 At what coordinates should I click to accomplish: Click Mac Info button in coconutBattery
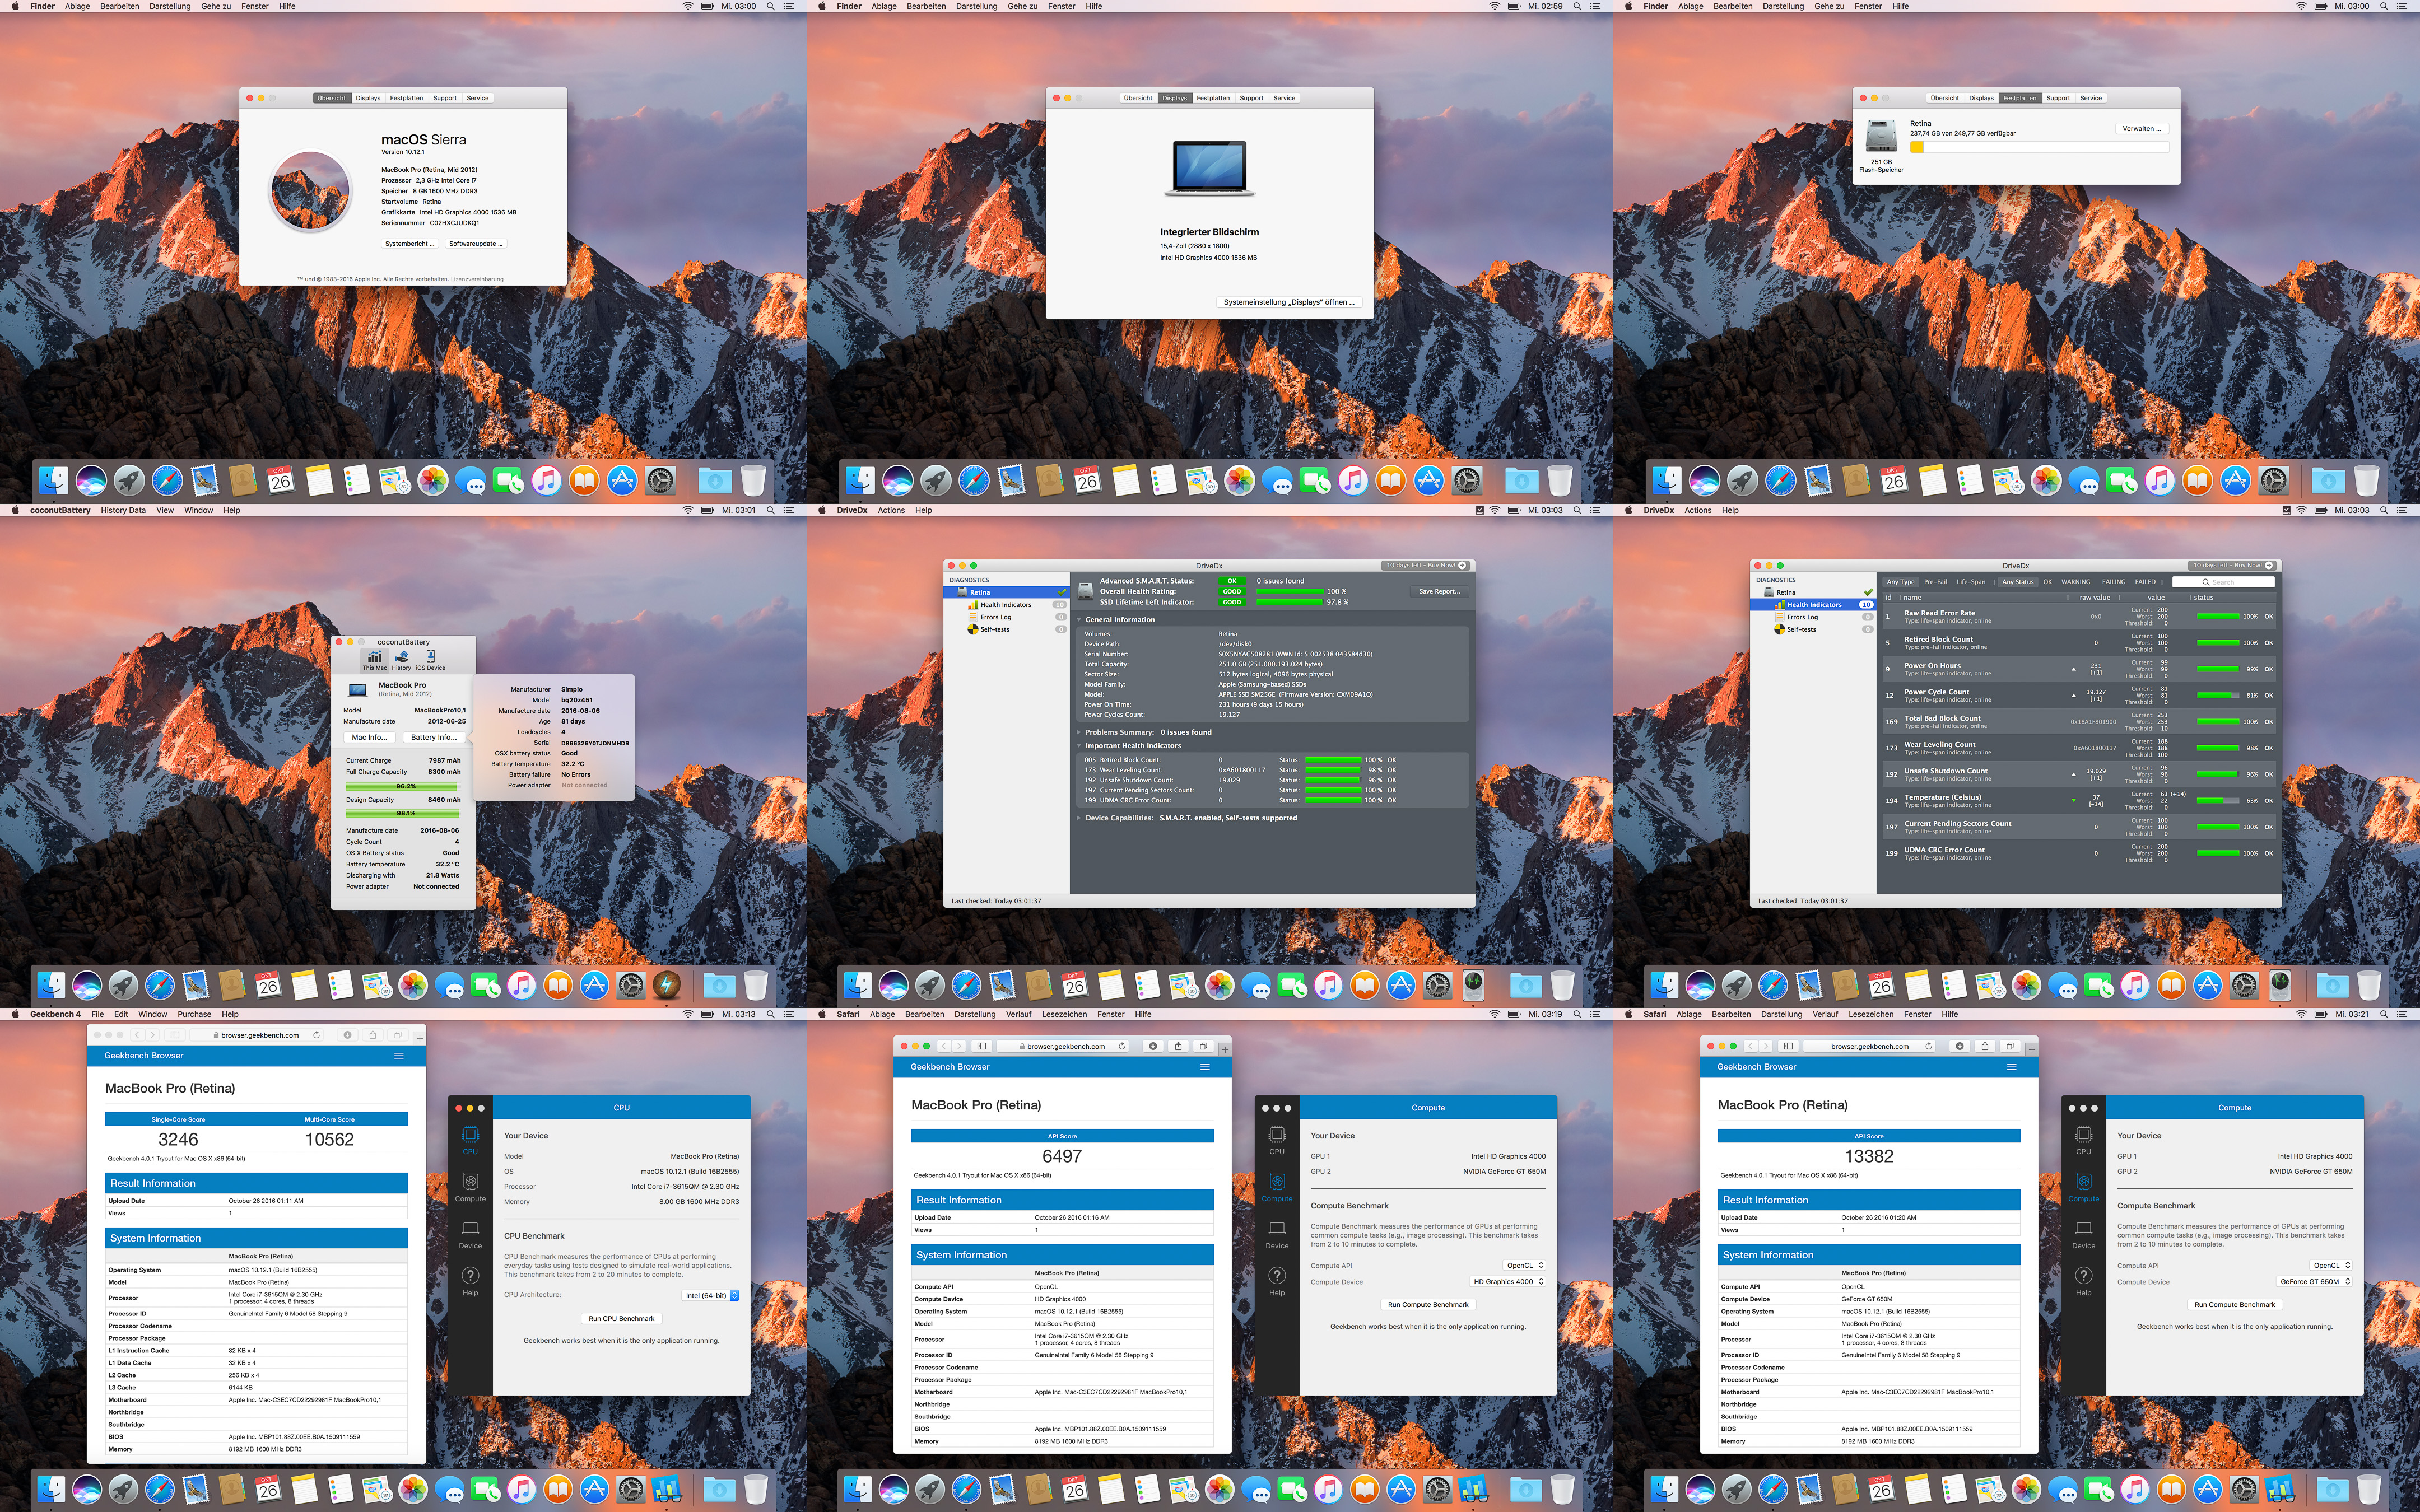coord(370,737)
